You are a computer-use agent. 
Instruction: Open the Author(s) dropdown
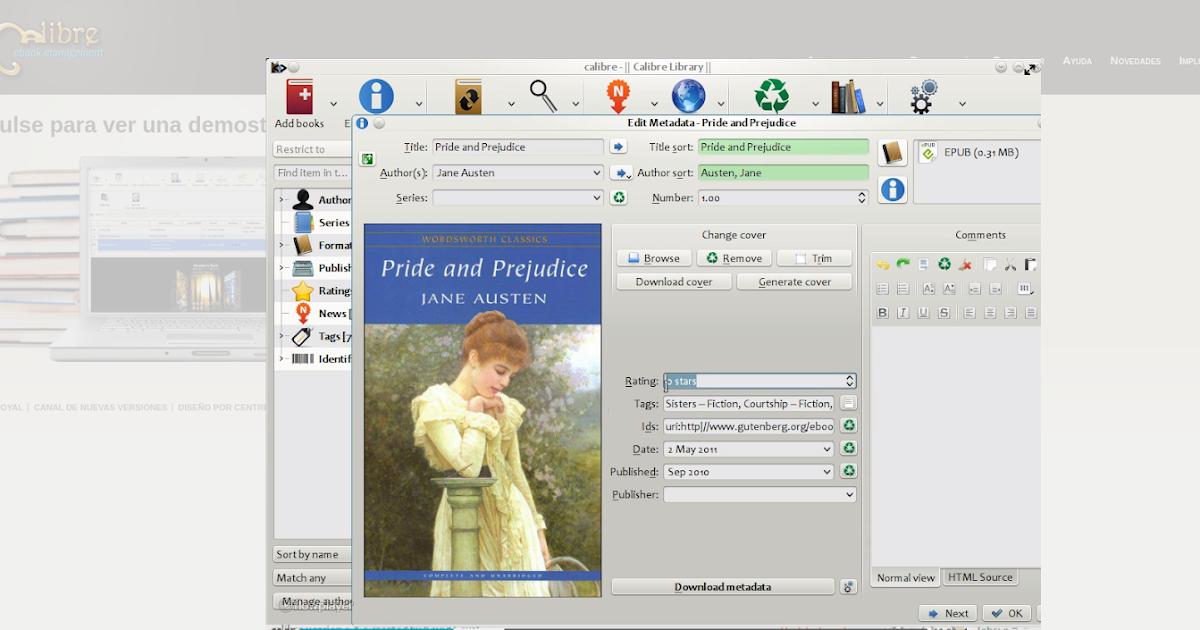point(596,173)
